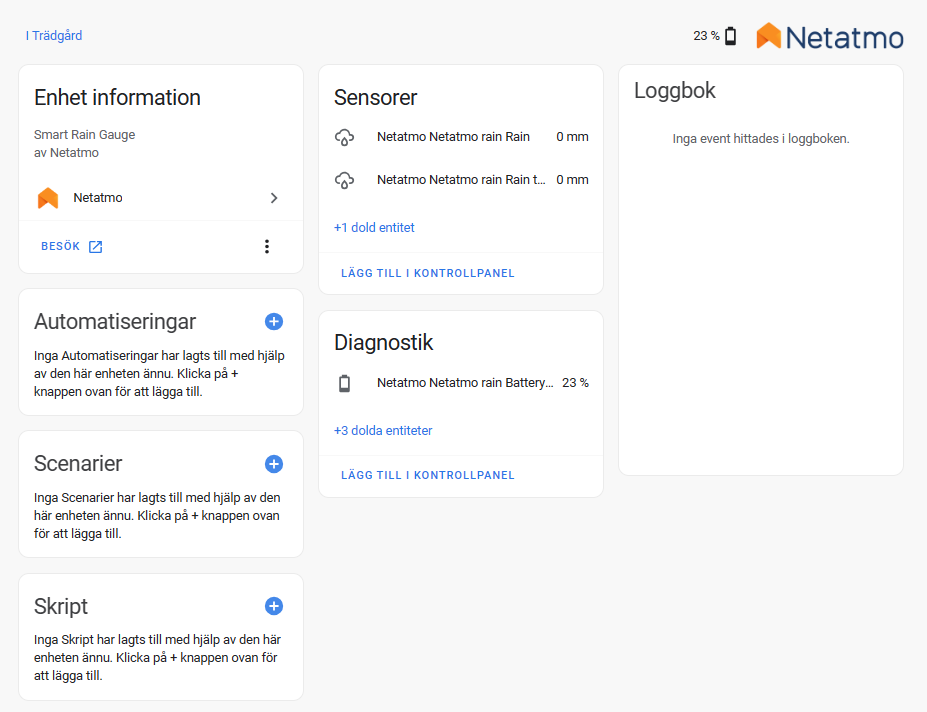Click the external link icon beside BESÖK
The height and width of the screenshot is (712, 927).
coord(95,247)
